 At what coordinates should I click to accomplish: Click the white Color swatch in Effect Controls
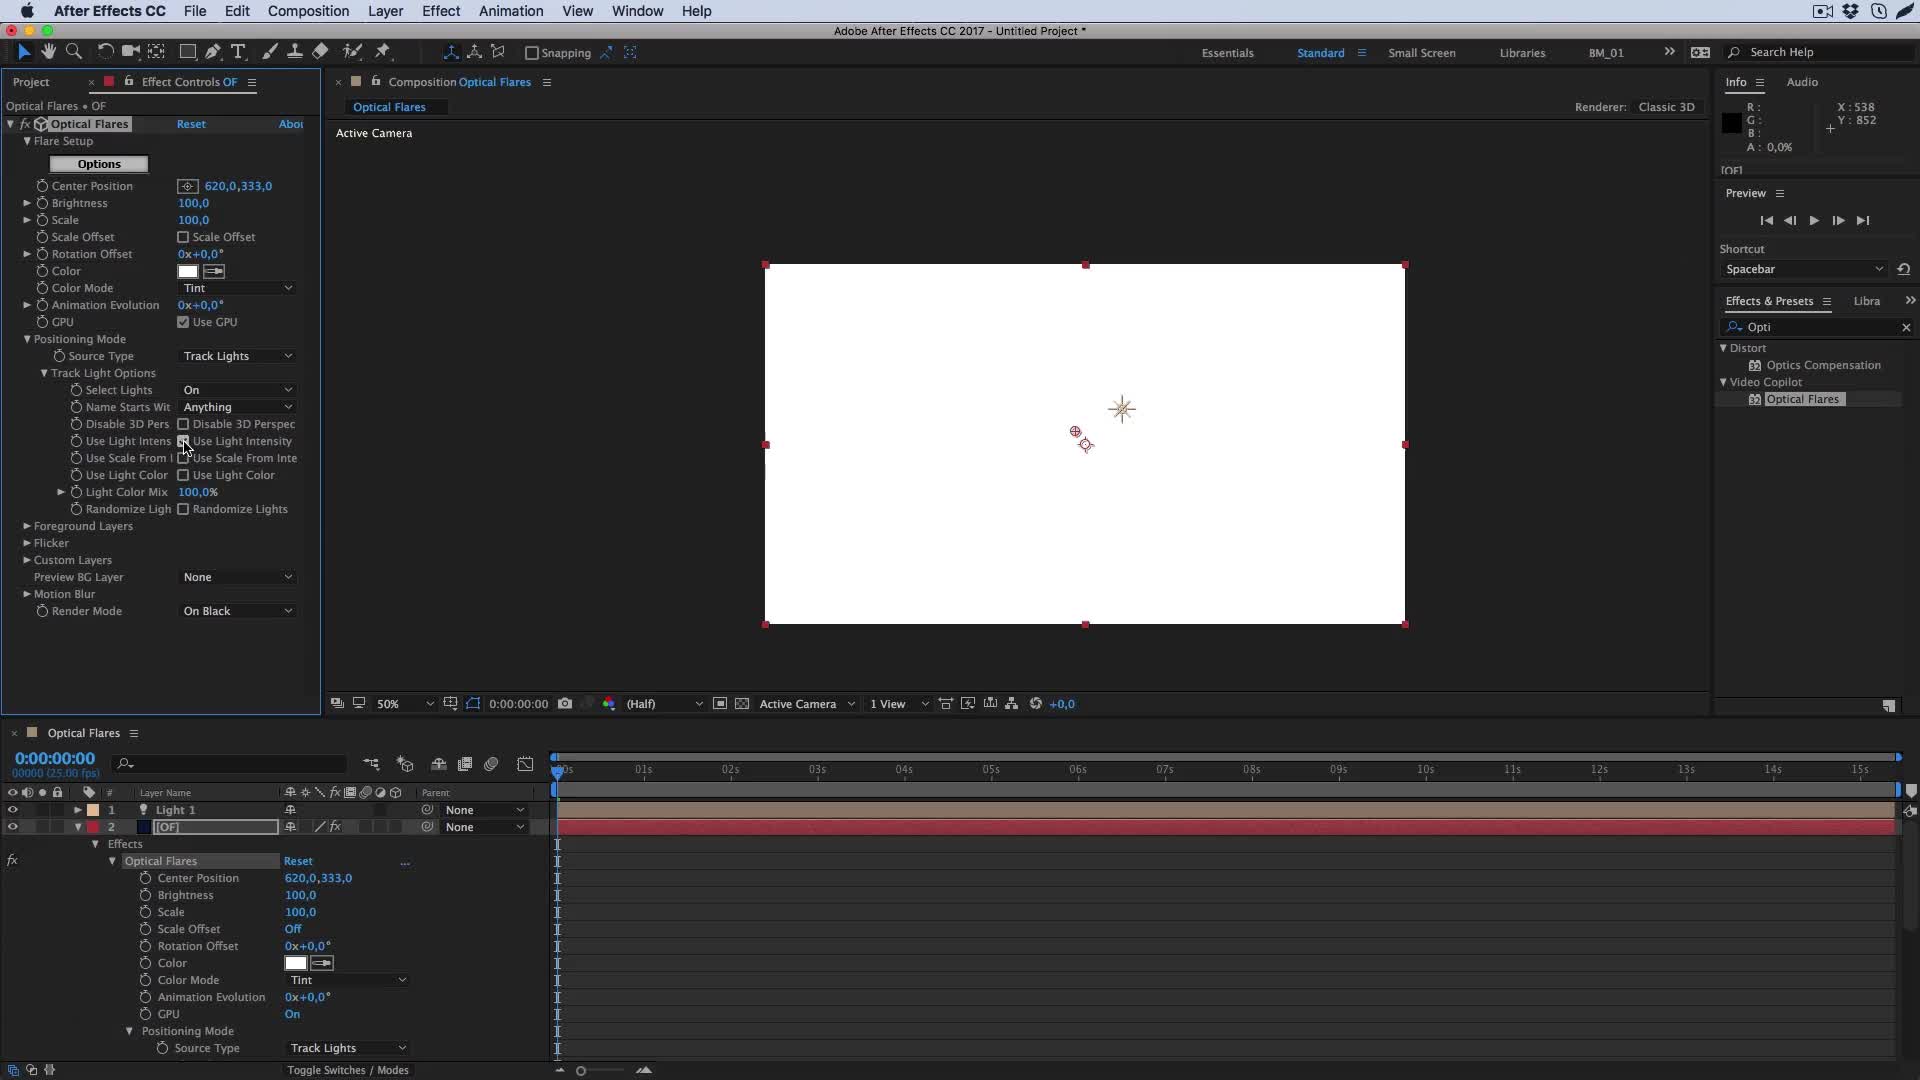point(187,271)
